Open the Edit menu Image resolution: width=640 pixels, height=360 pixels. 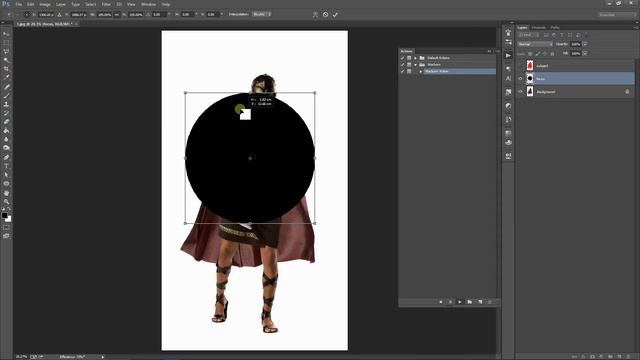(x=31, y=4)
